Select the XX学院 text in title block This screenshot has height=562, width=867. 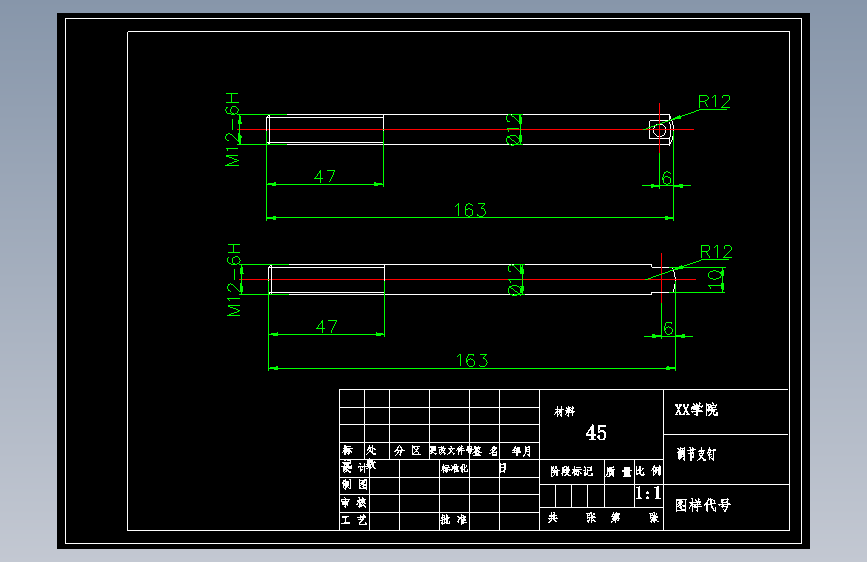696,410
